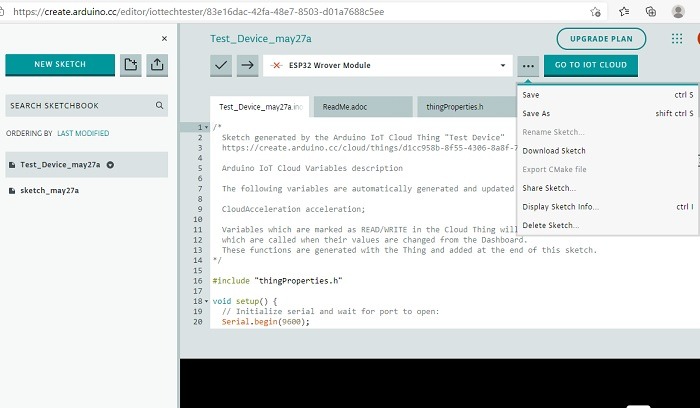This screenshot has height=408, width=700.
Task: Click the search magnifier icon
Action: point(159,105)
